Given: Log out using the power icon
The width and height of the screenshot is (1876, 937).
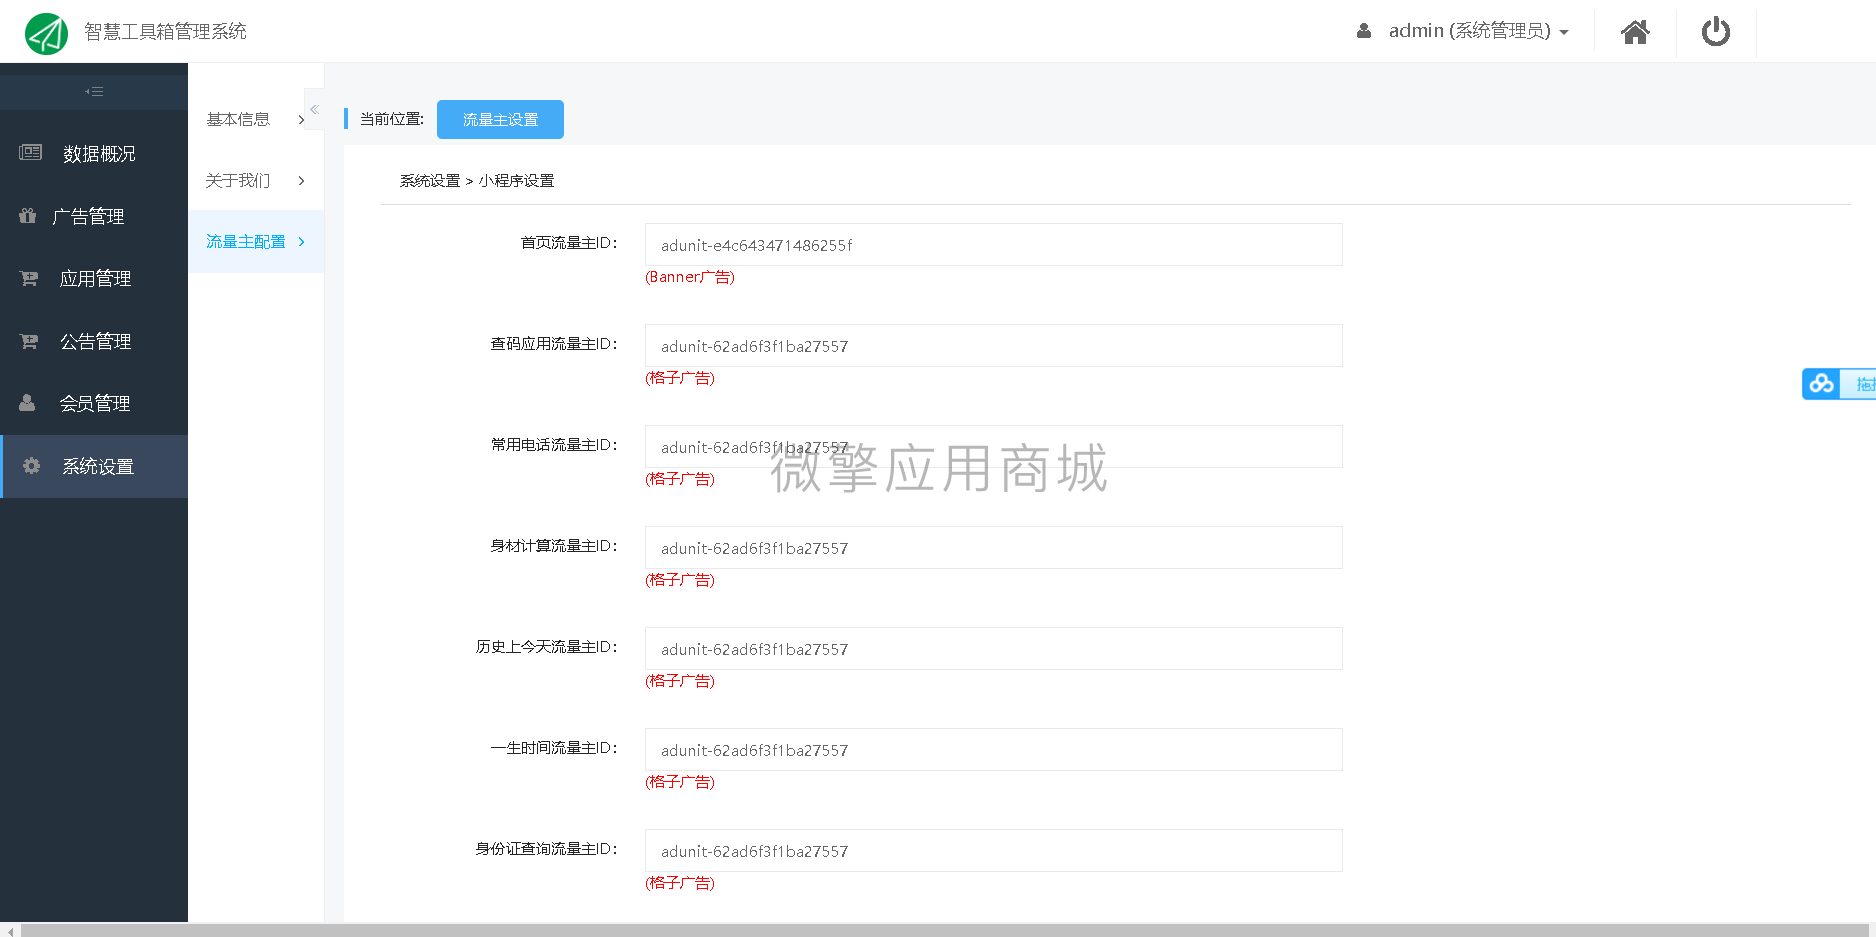Looking at the screenshot, I should coord(1716,31).
